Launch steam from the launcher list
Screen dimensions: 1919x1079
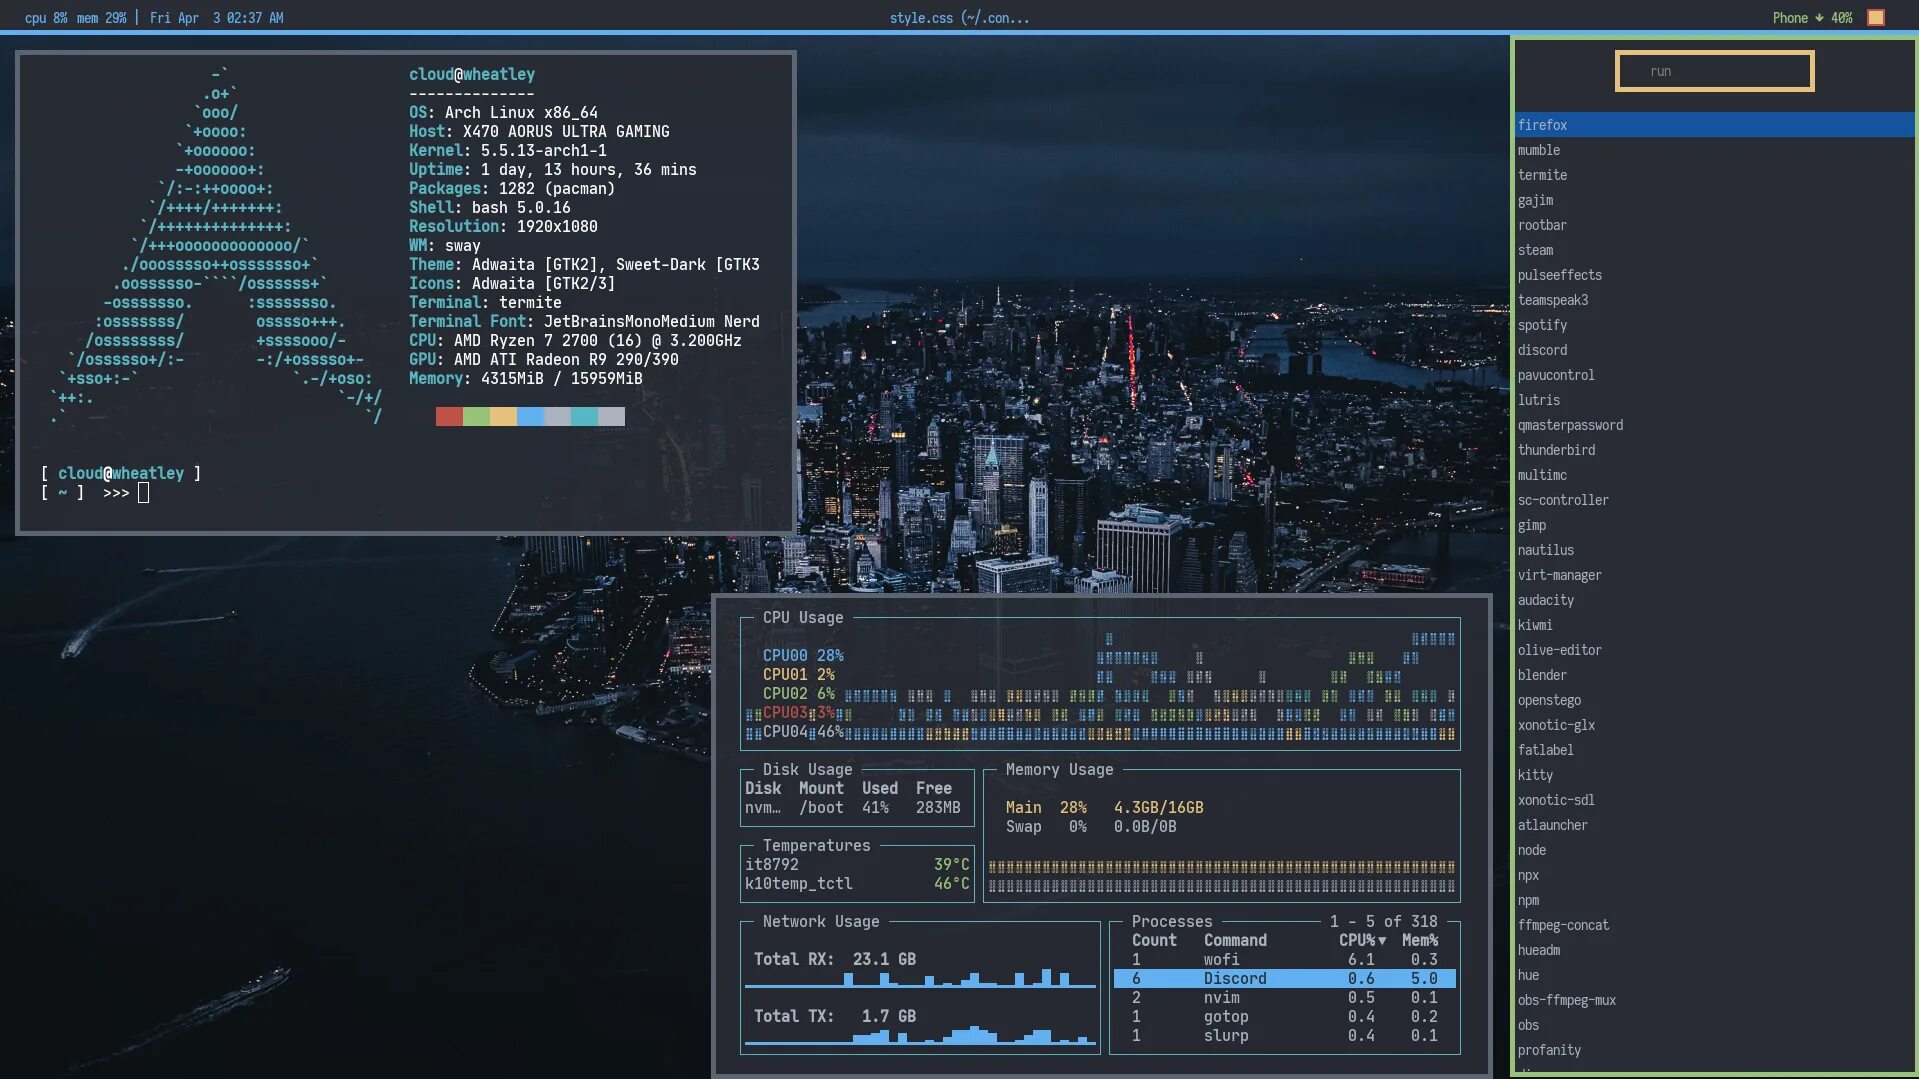click(1715, 250)
